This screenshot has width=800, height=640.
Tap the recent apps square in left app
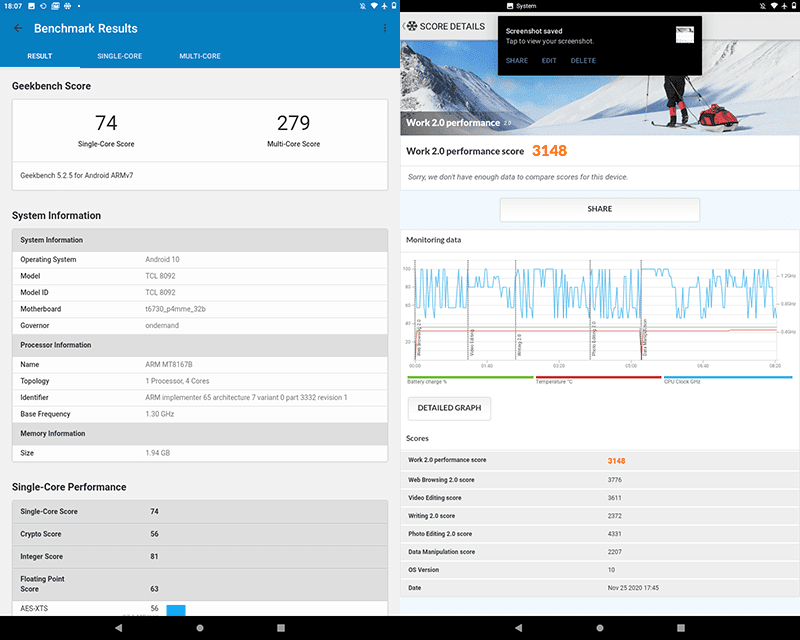click(x=281, y=628)
